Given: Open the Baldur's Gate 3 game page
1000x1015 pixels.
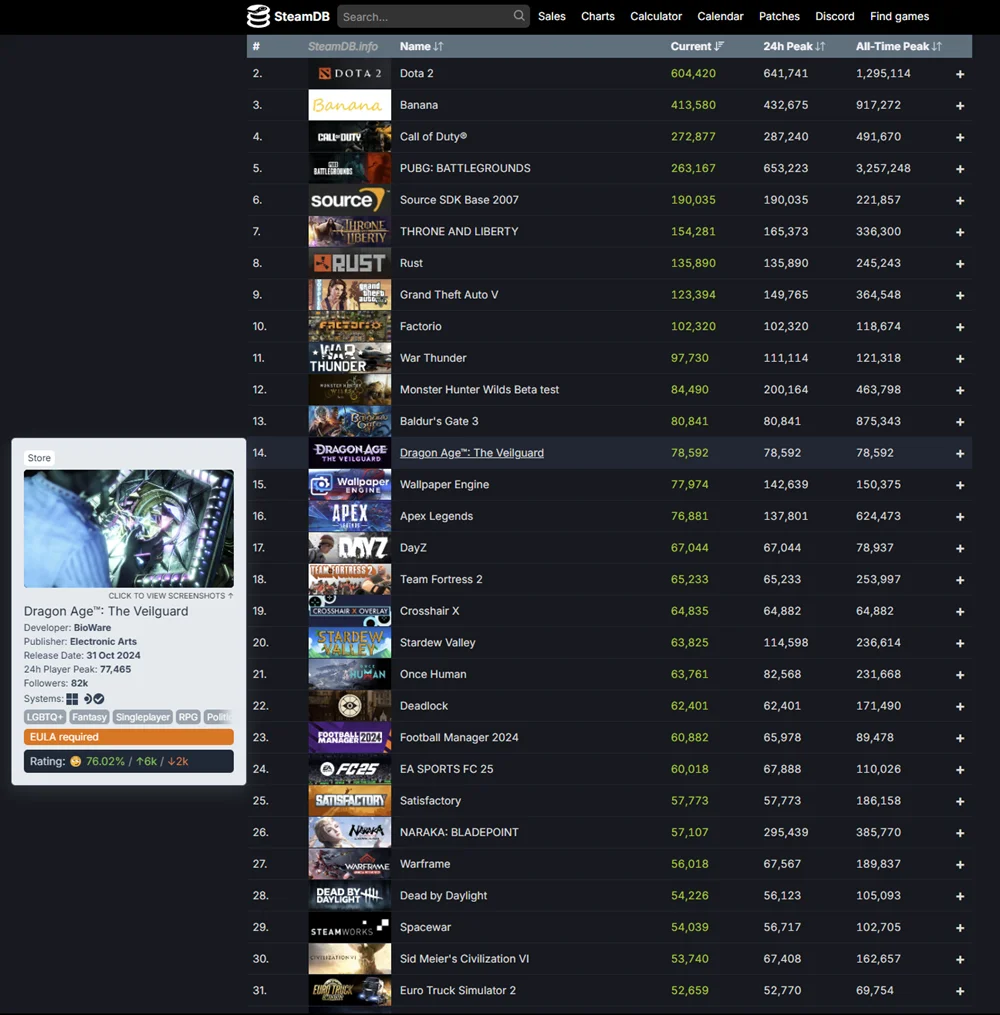Looking at the screenshot, I should pos(439,421).
